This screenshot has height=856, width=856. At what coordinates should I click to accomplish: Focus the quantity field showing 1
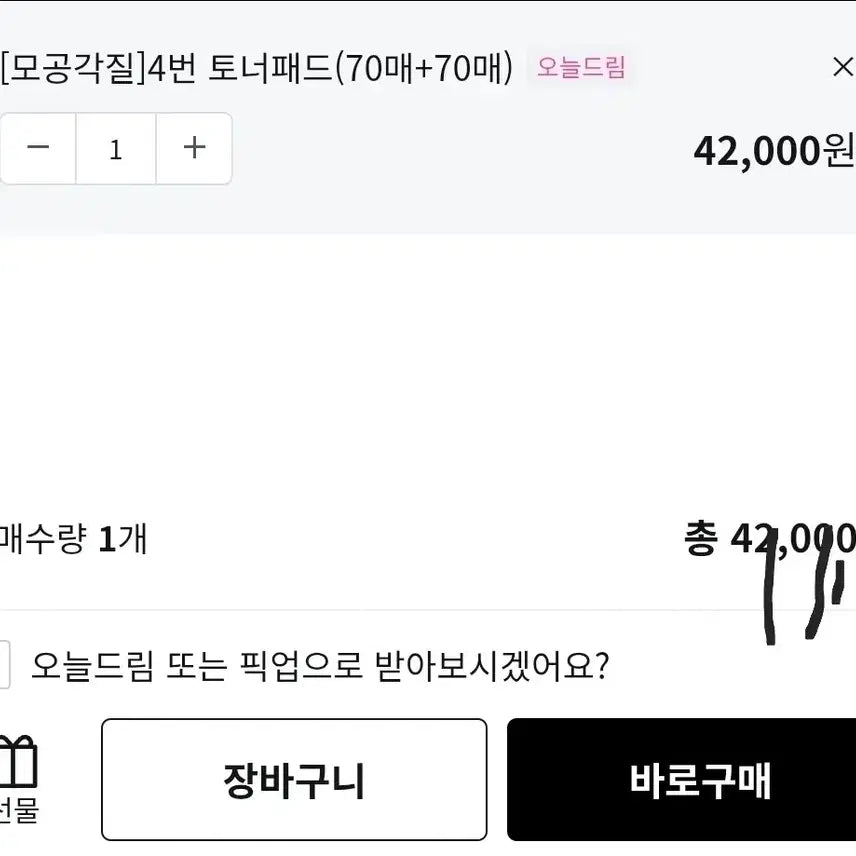tap(116, 149)
